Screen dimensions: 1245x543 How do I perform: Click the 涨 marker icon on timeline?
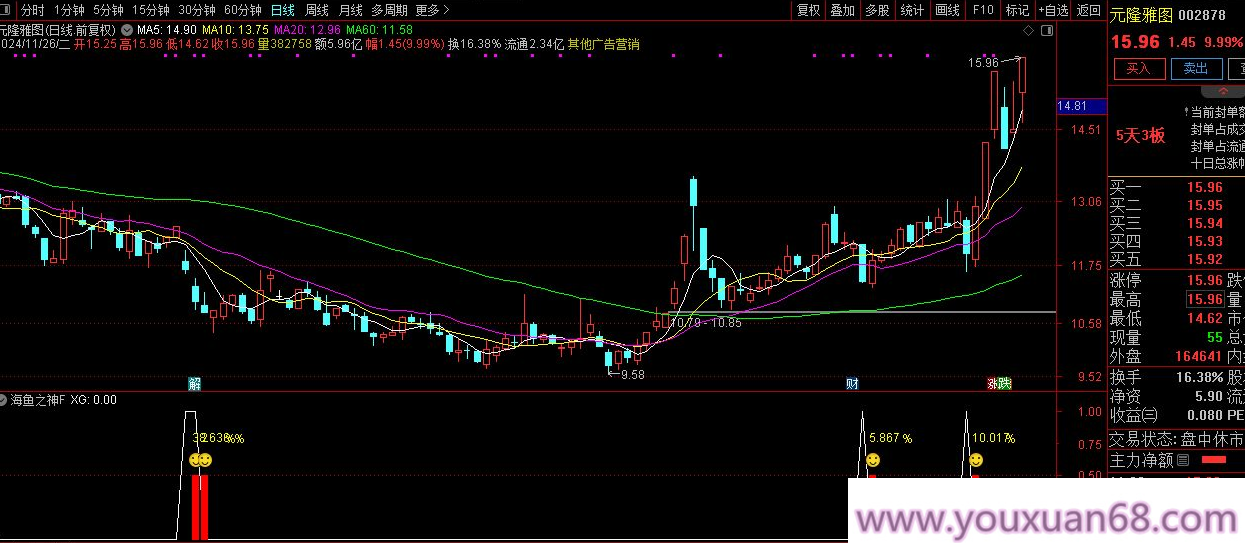point(993,383)
